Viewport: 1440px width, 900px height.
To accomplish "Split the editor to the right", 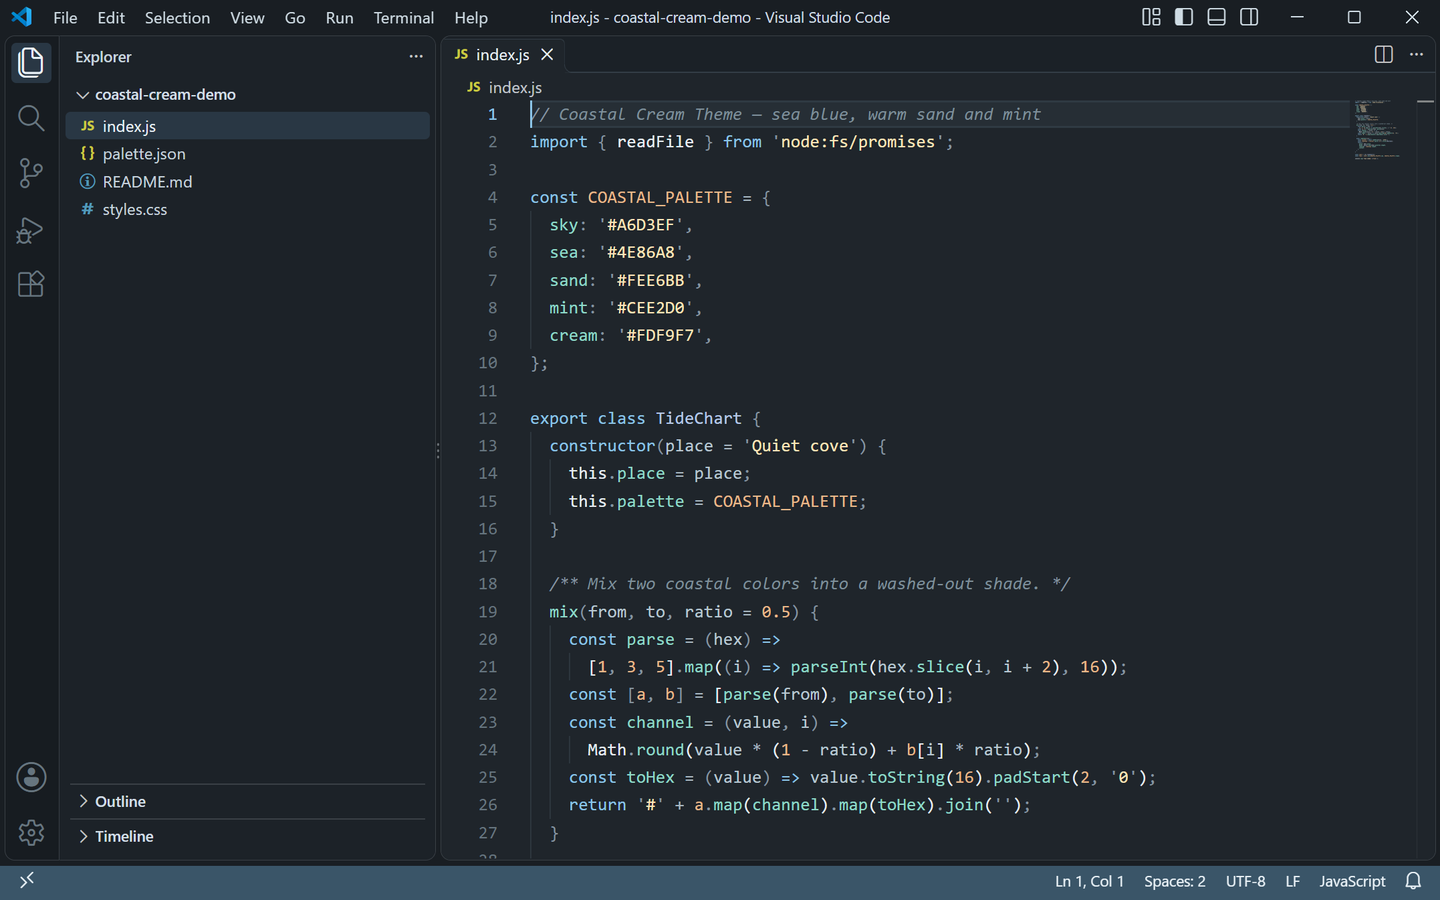I will tap(1383, 54).
